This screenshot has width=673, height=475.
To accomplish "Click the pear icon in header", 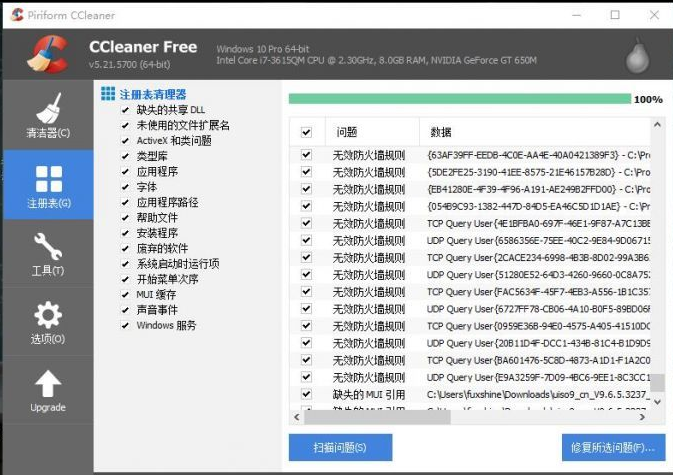I will click(637, 56).
